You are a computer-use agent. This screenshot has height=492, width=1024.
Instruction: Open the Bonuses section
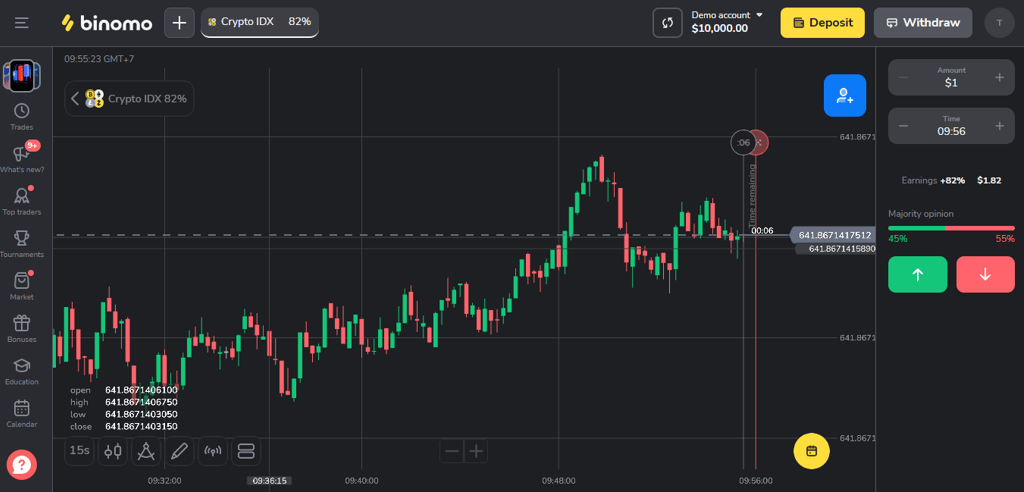(22, 329)
